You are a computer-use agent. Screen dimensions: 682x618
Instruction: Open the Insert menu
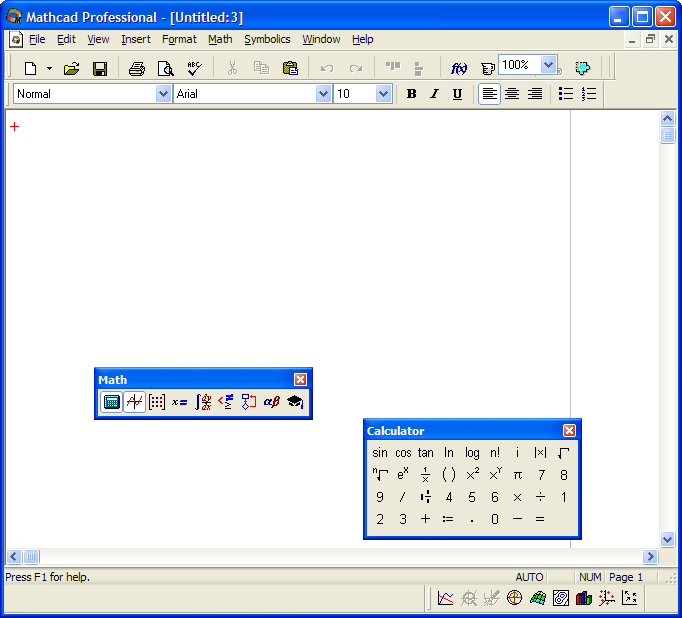pos(136,40)
